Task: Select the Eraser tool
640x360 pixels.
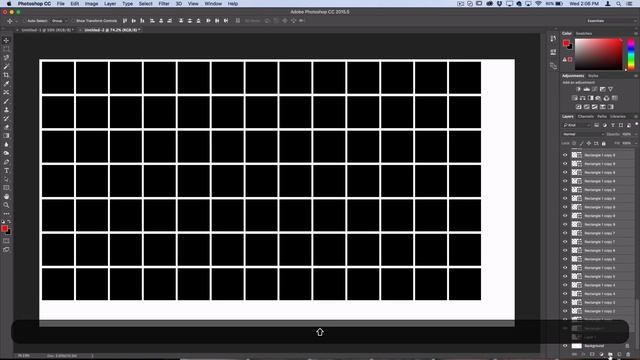Action: pos(6,127)
